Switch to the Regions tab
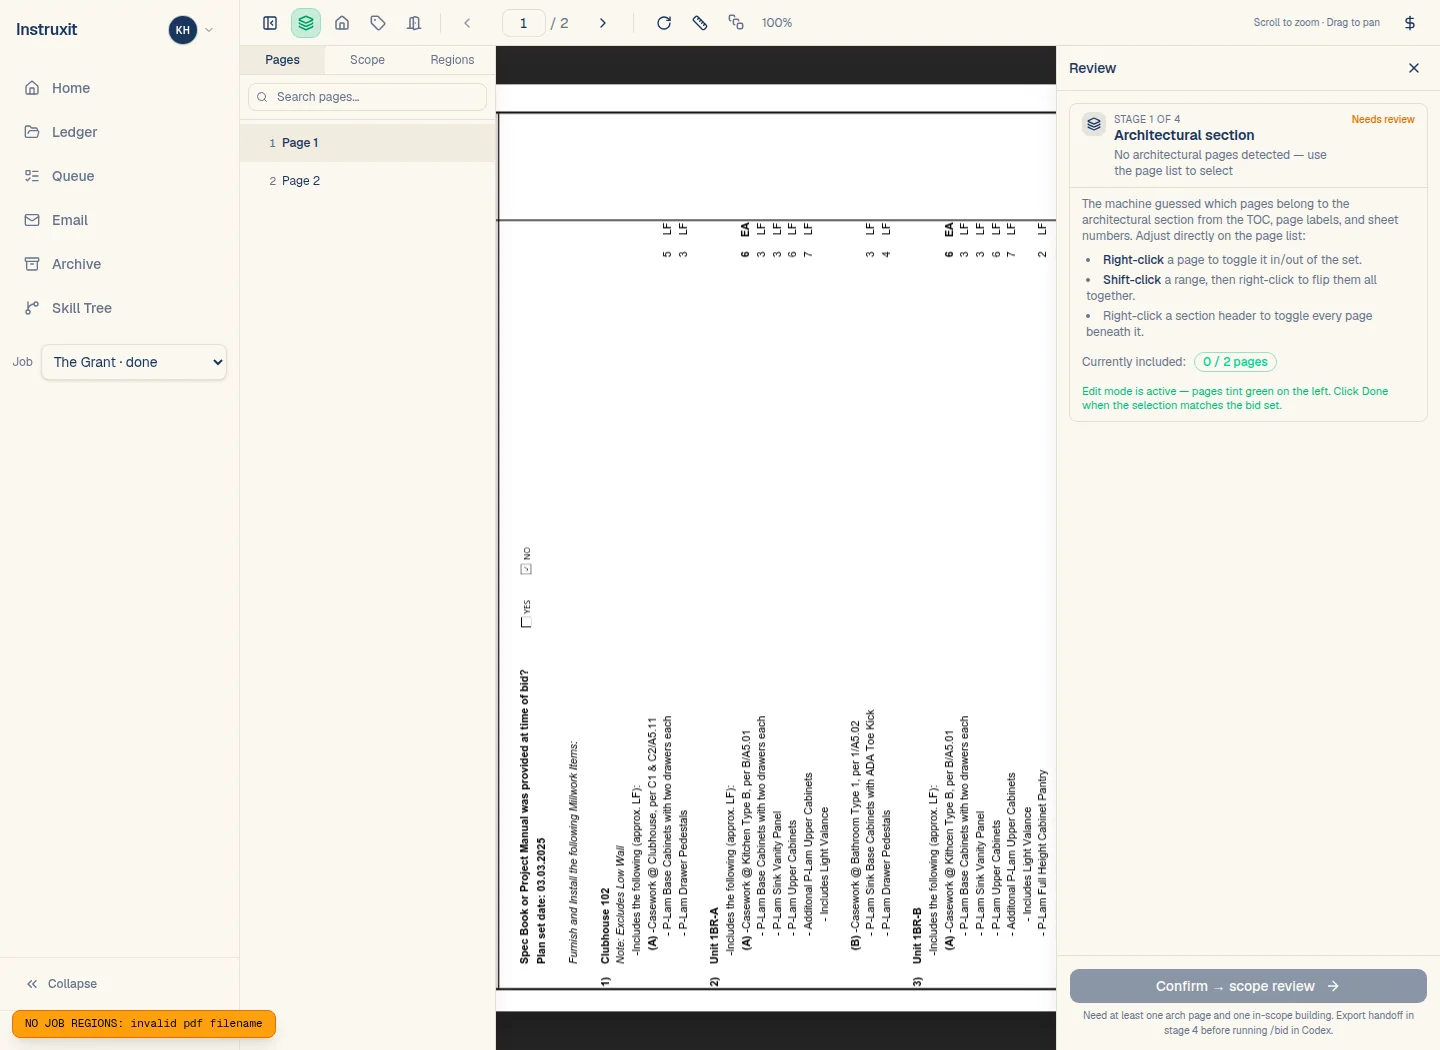 (x=452, y=60)
